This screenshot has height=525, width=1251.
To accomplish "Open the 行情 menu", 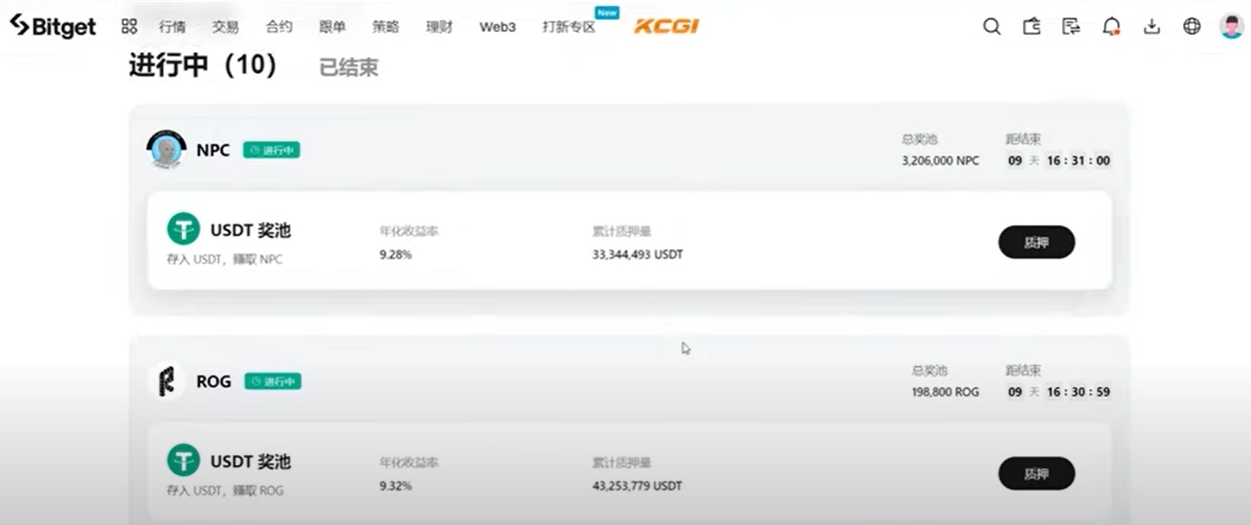I will pos(172,27).
